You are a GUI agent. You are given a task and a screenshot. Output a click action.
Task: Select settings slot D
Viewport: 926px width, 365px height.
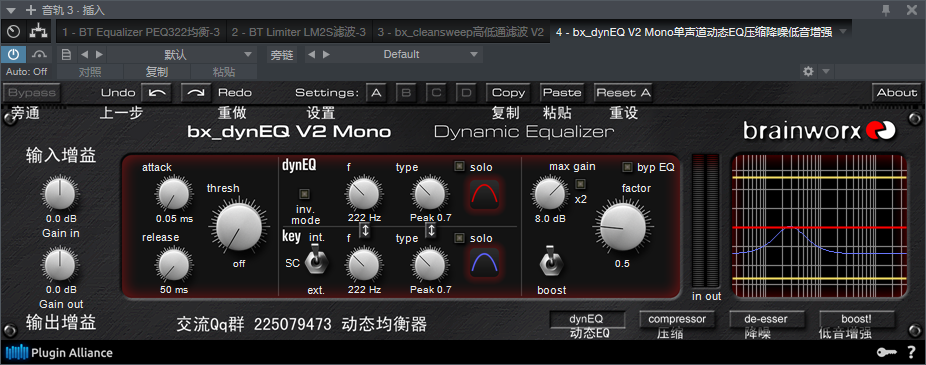pos(467,93)
